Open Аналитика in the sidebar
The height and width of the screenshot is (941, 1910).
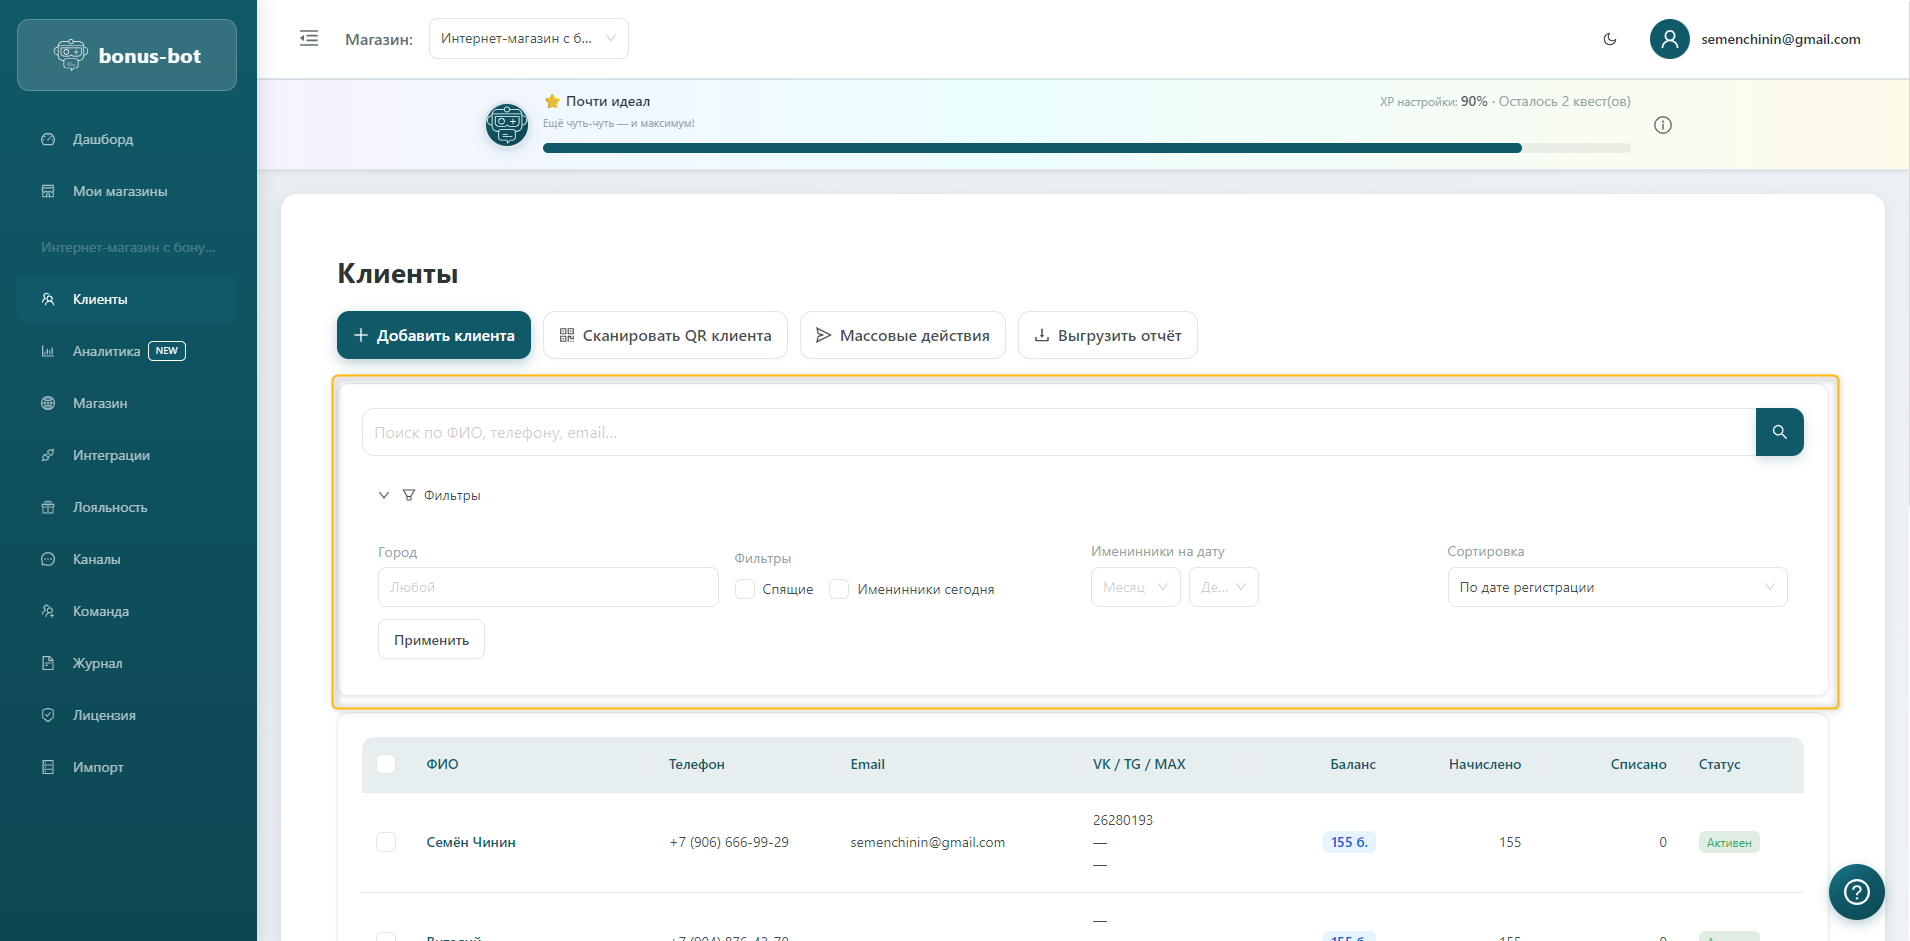point(106,351)
